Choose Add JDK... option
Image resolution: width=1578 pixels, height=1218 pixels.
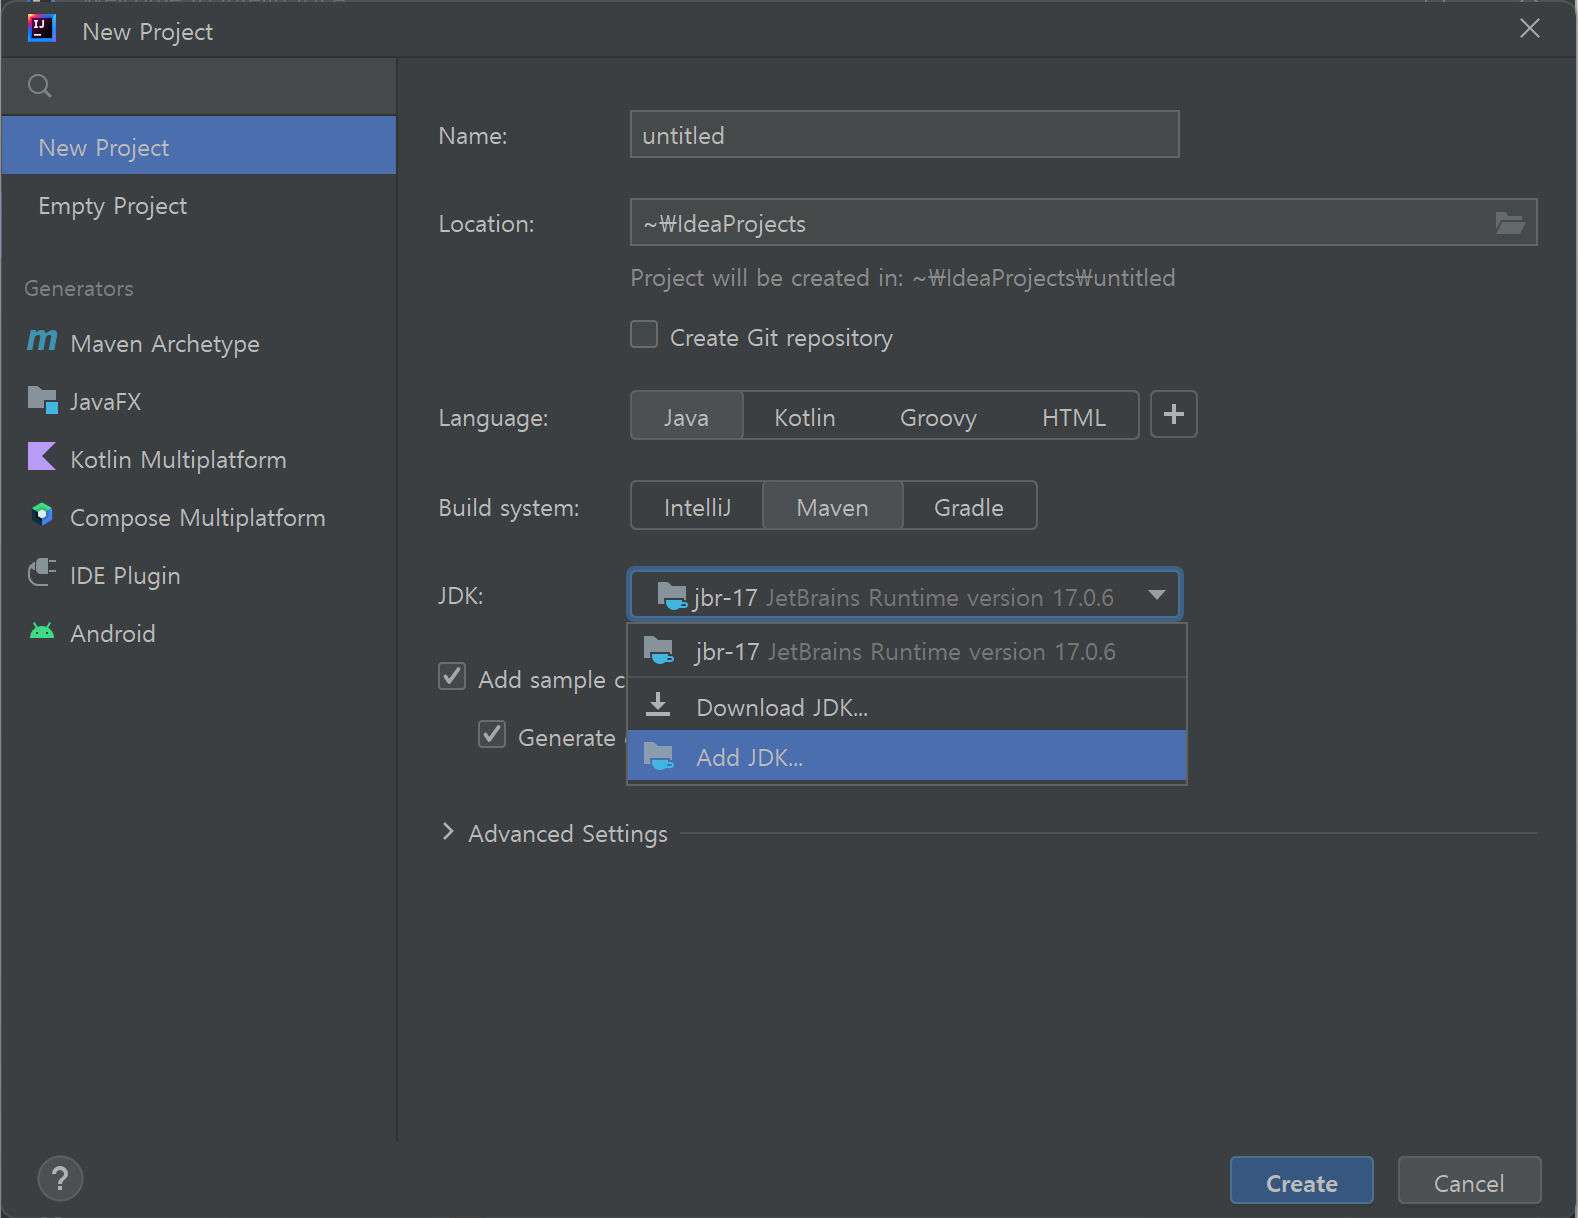click(907, 756)
